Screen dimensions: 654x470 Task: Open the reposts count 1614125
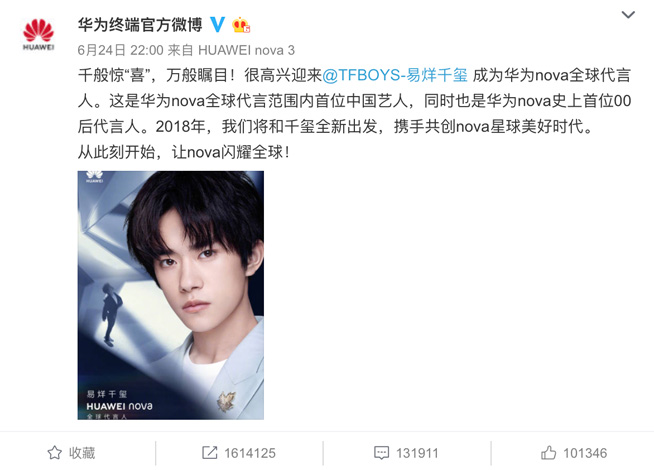point(250,453)
